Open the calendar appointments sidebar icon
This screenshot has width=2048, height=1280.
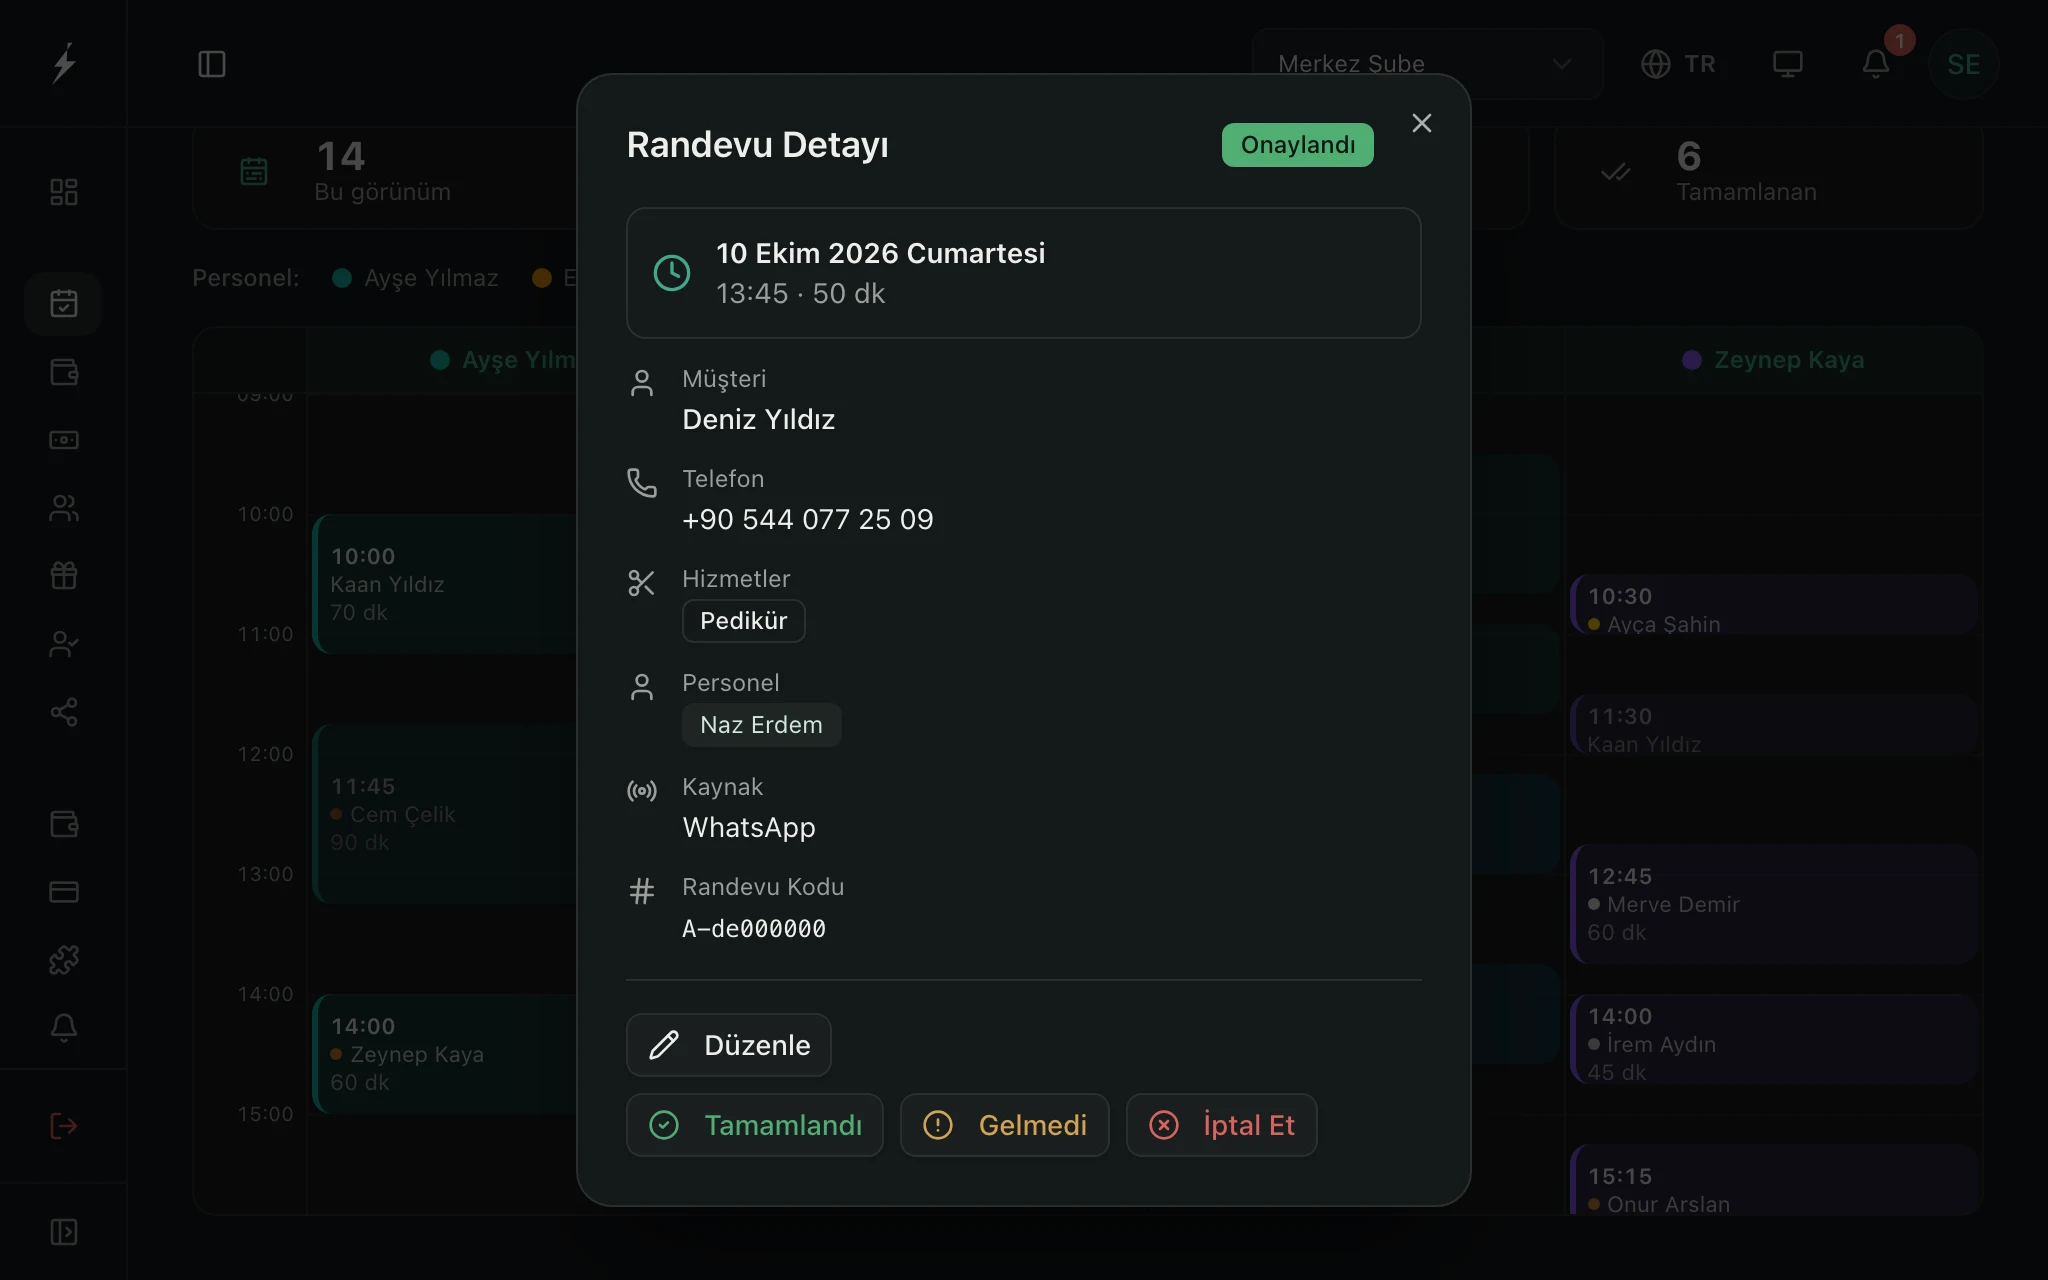[x=64, y=303]
